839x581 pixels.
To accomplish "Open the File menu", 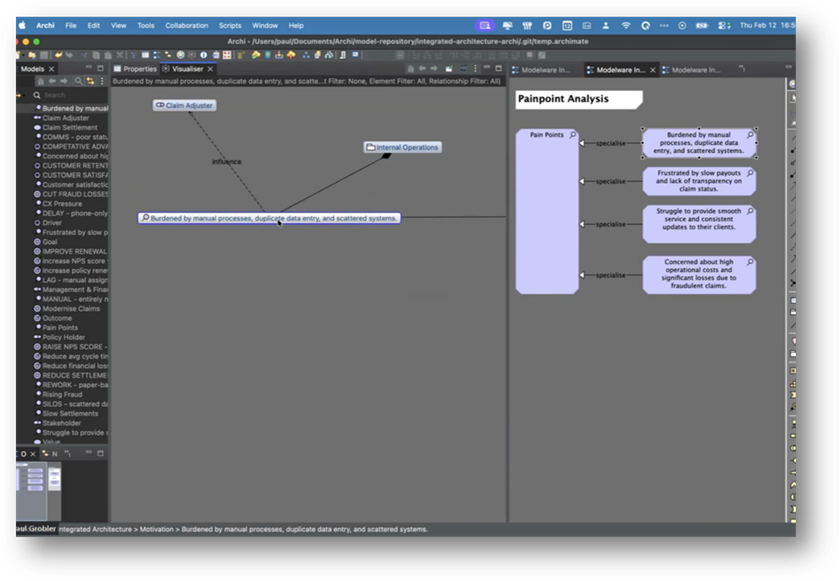I will click(x=71, y=26).
